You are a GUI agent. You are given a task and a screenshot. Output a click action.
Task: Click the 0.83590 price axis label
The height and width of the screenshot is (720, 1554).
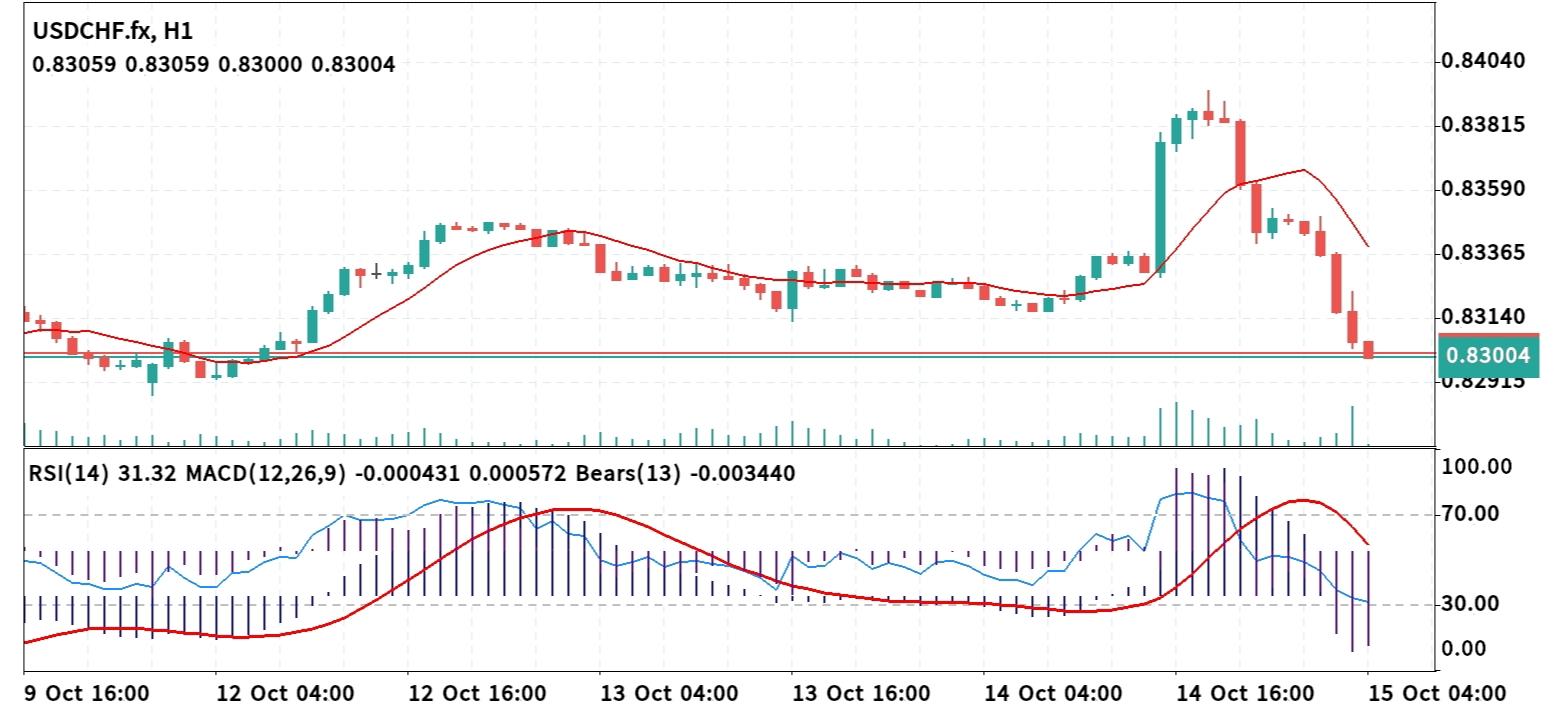(x=1484, y=189)
